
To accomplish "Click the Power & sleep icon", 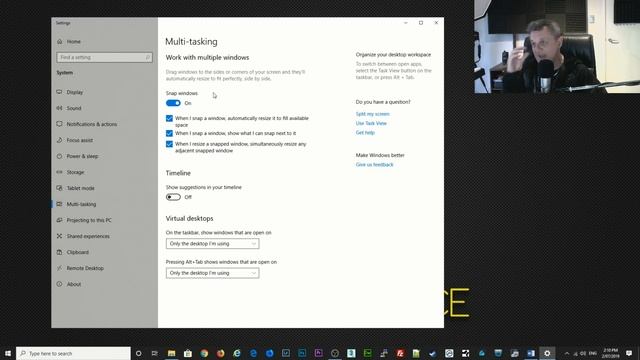I will pyautogui.click(x=60, y=156).
